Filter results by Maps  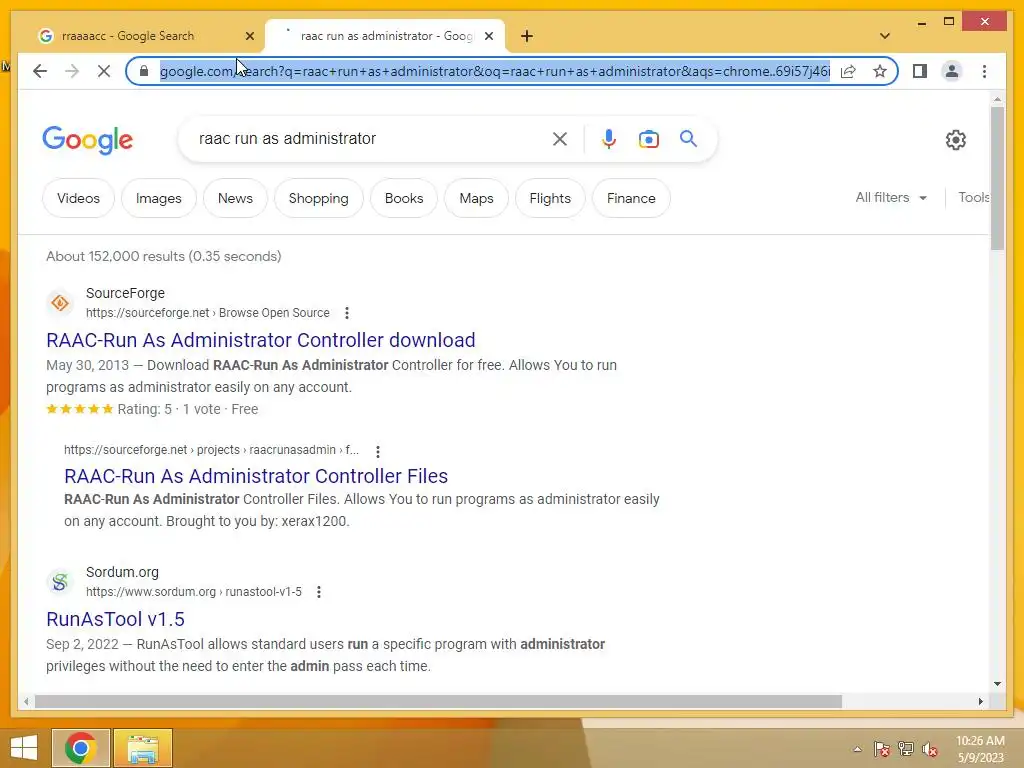(x=476, y=198)
